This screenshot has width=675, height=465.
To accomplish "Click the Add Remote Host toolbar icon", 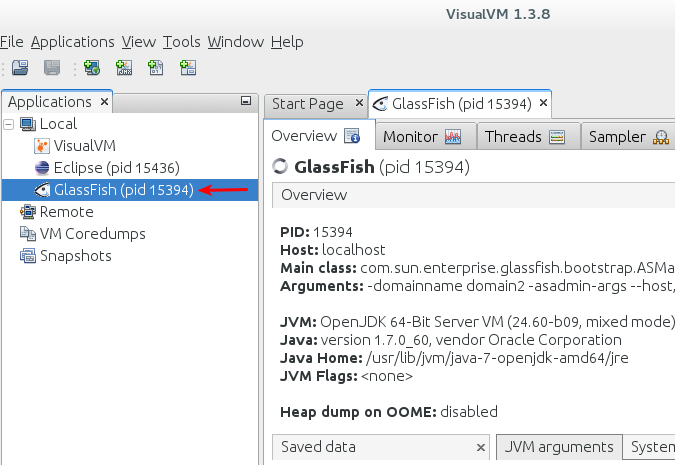I will 92,68.
